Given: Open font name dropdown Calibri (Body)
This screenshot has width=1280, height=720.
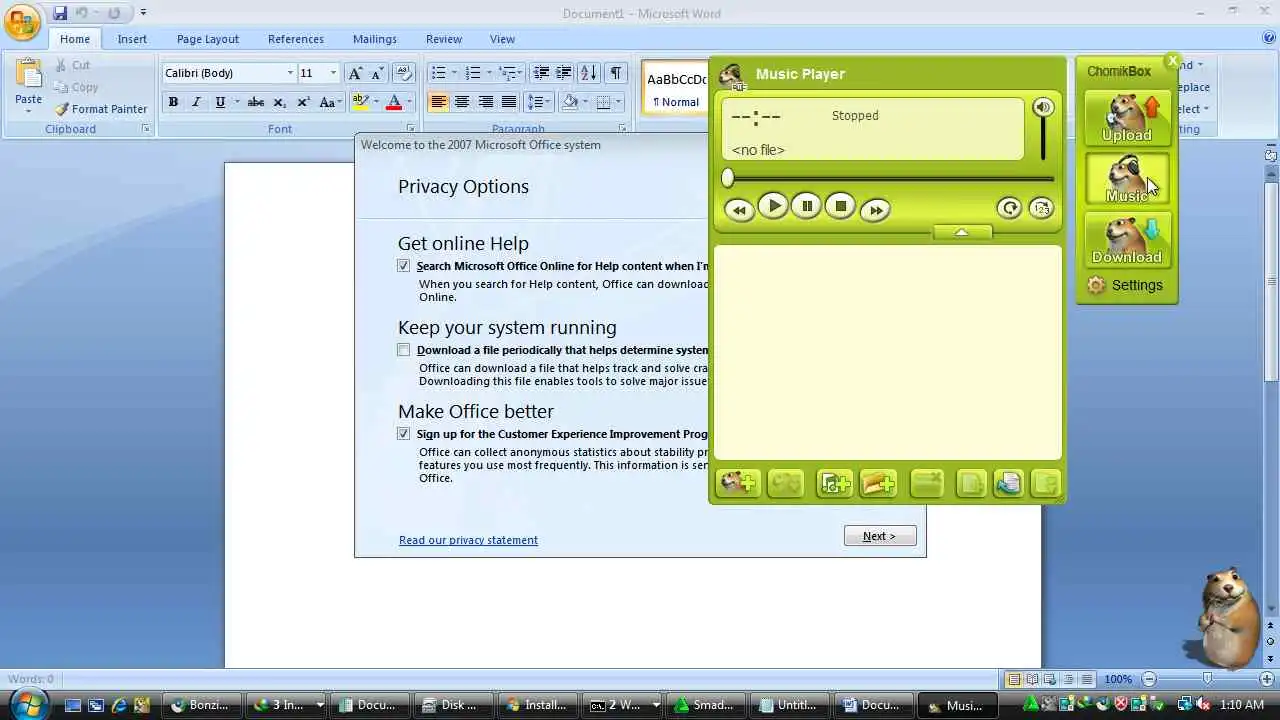Looking at the screenshot, I should pyautogui.click(x=290, y=73).
